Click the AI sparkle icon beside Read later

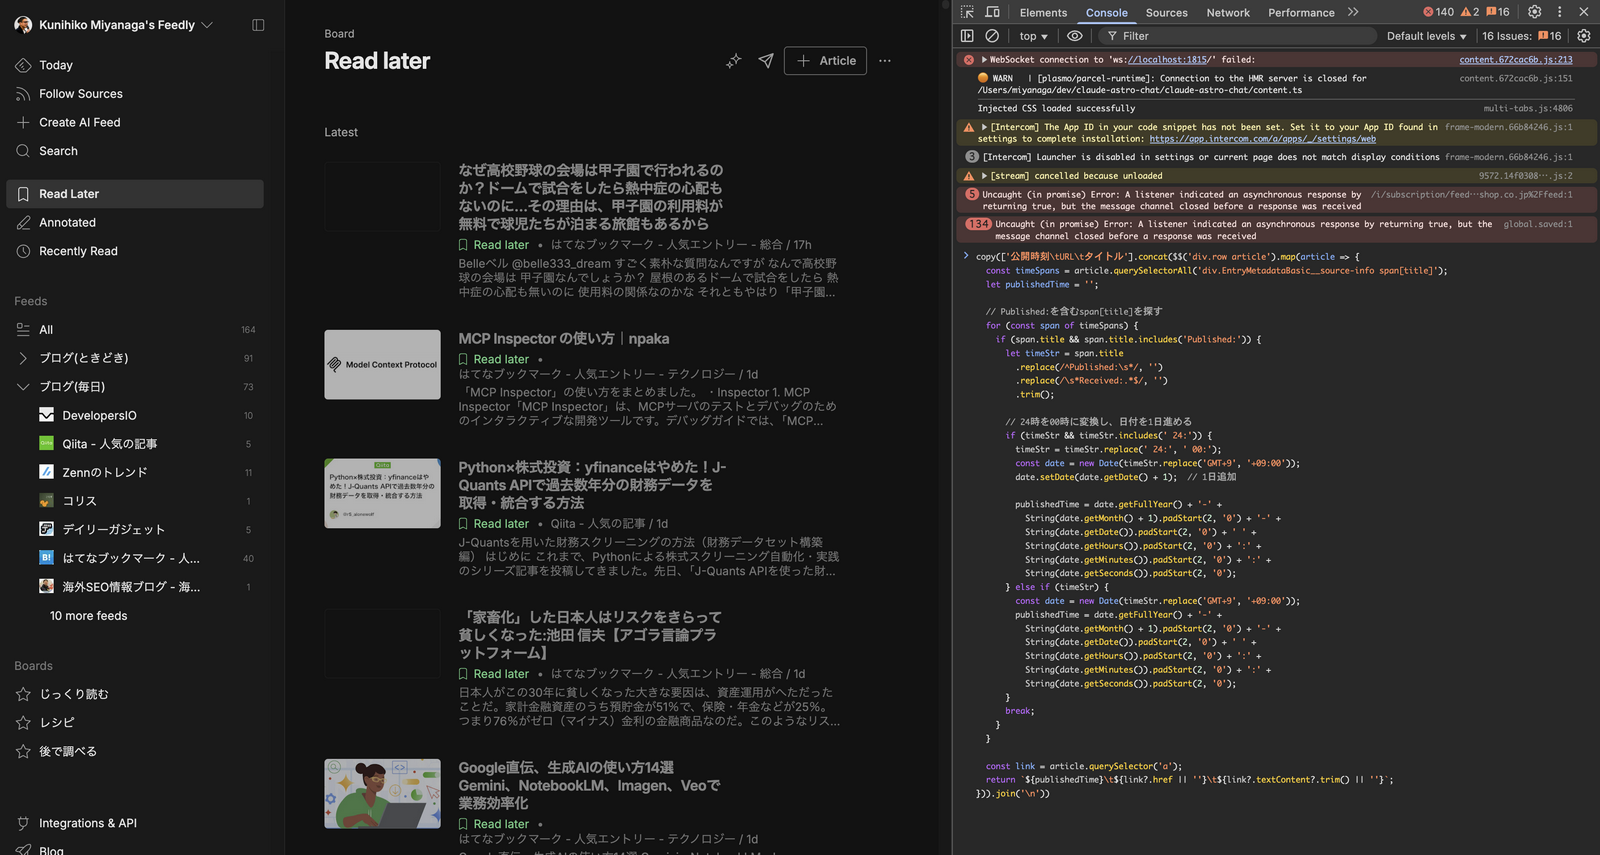point(734,61)
